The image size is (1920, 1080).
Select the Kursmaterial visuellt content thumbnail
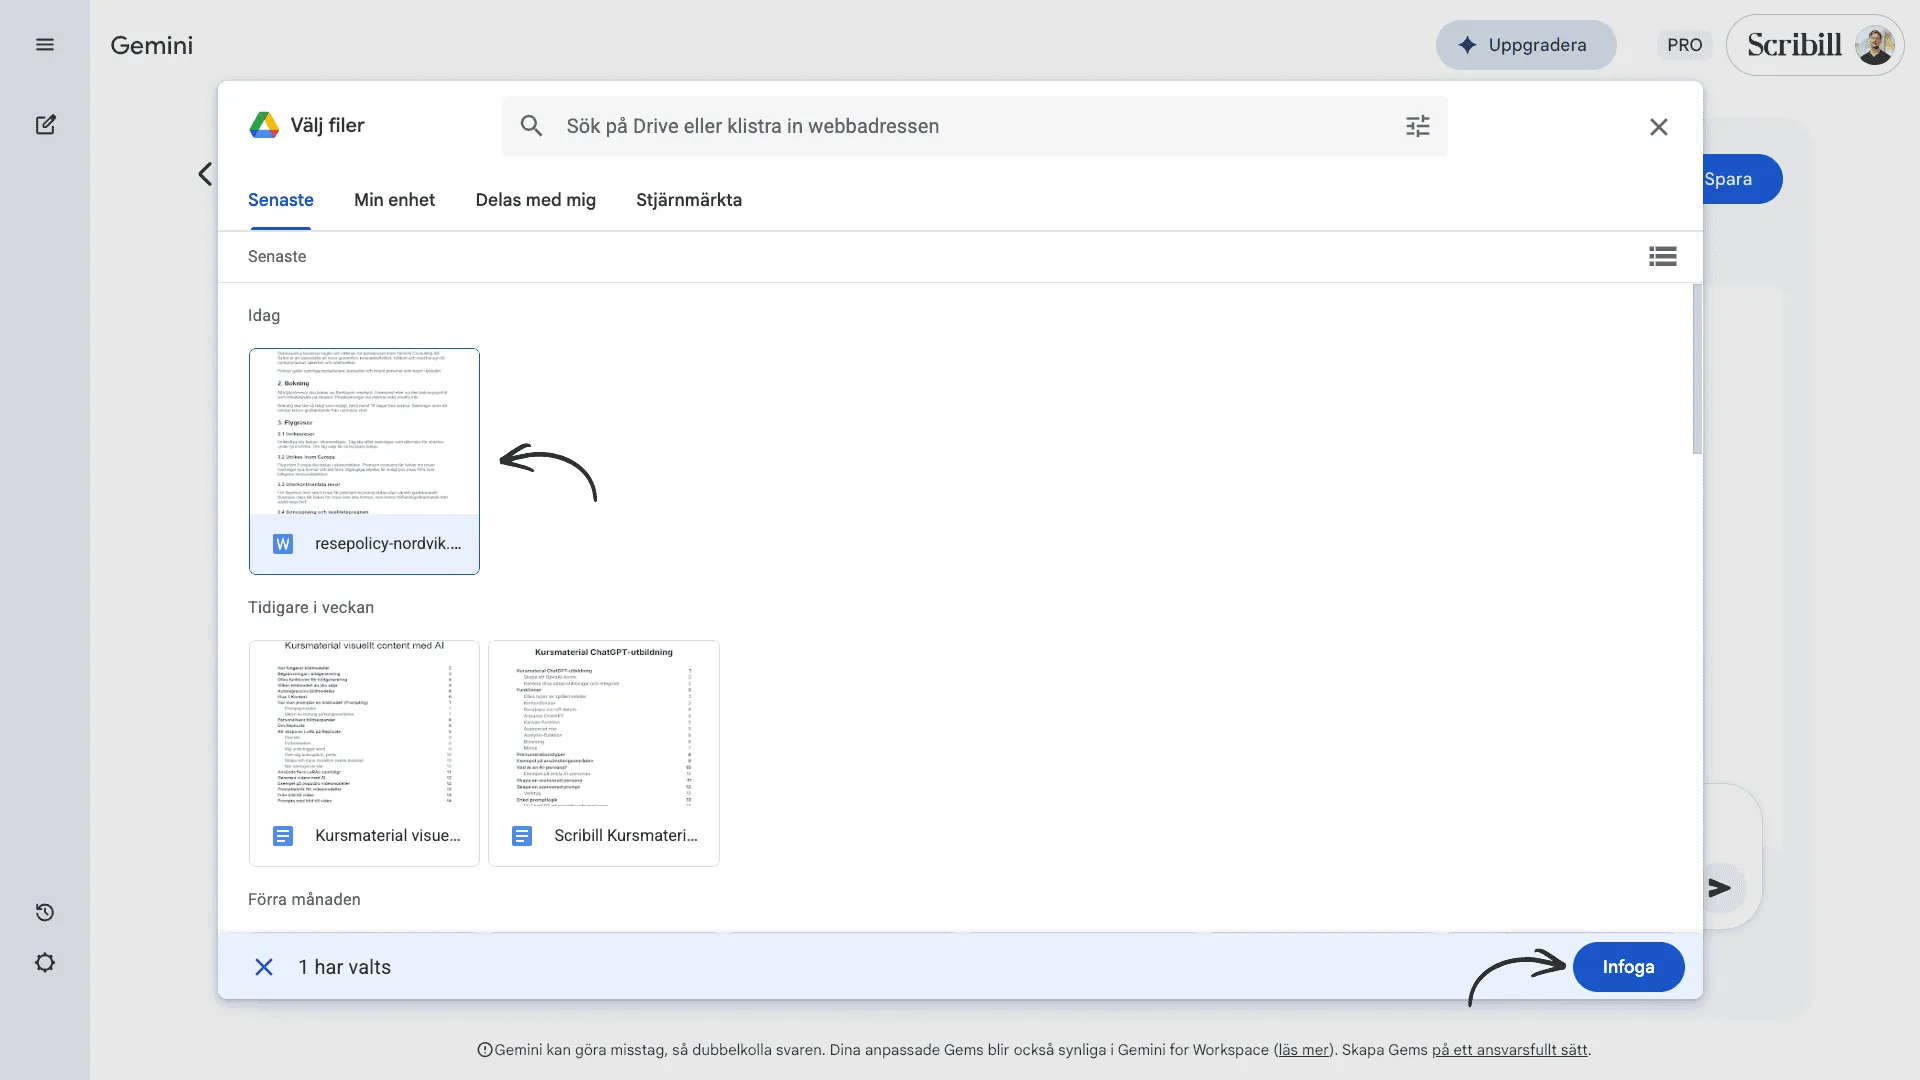[364, 724]
